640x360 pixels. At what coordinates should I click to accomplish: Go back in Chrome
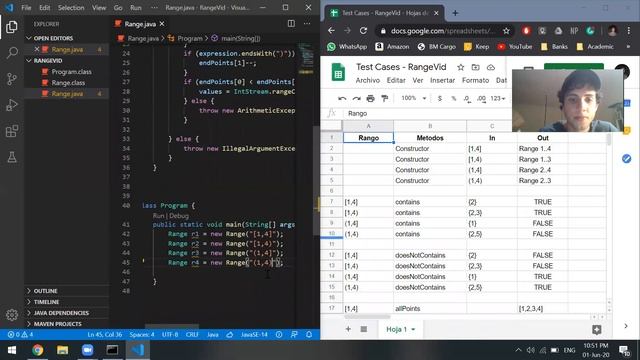pos(331,31)
